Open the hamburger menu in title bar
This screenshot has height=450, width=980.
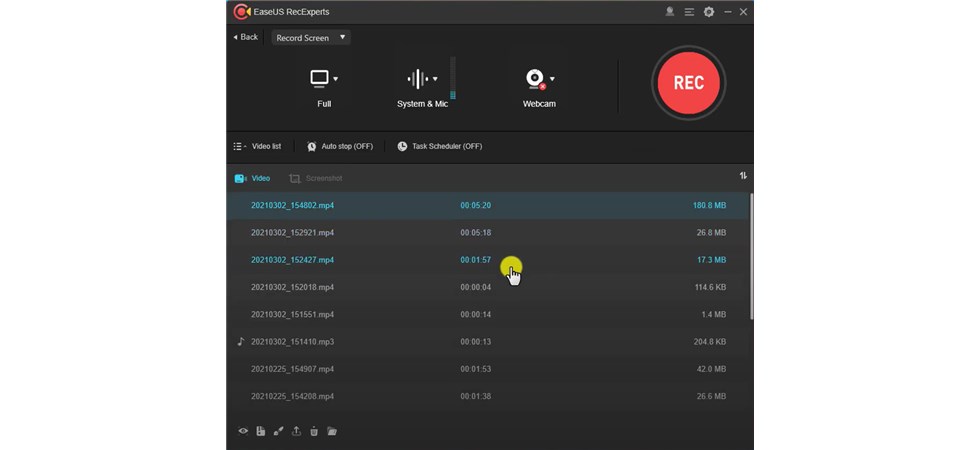tap(689, 12)
